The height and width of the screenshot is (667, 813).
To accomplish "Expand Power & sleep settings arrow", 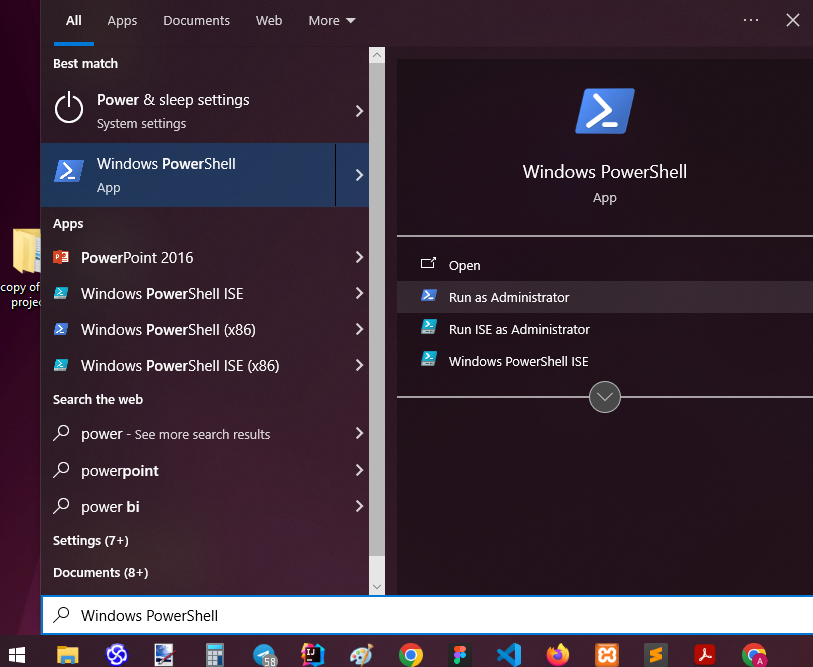I will point(359,111).
